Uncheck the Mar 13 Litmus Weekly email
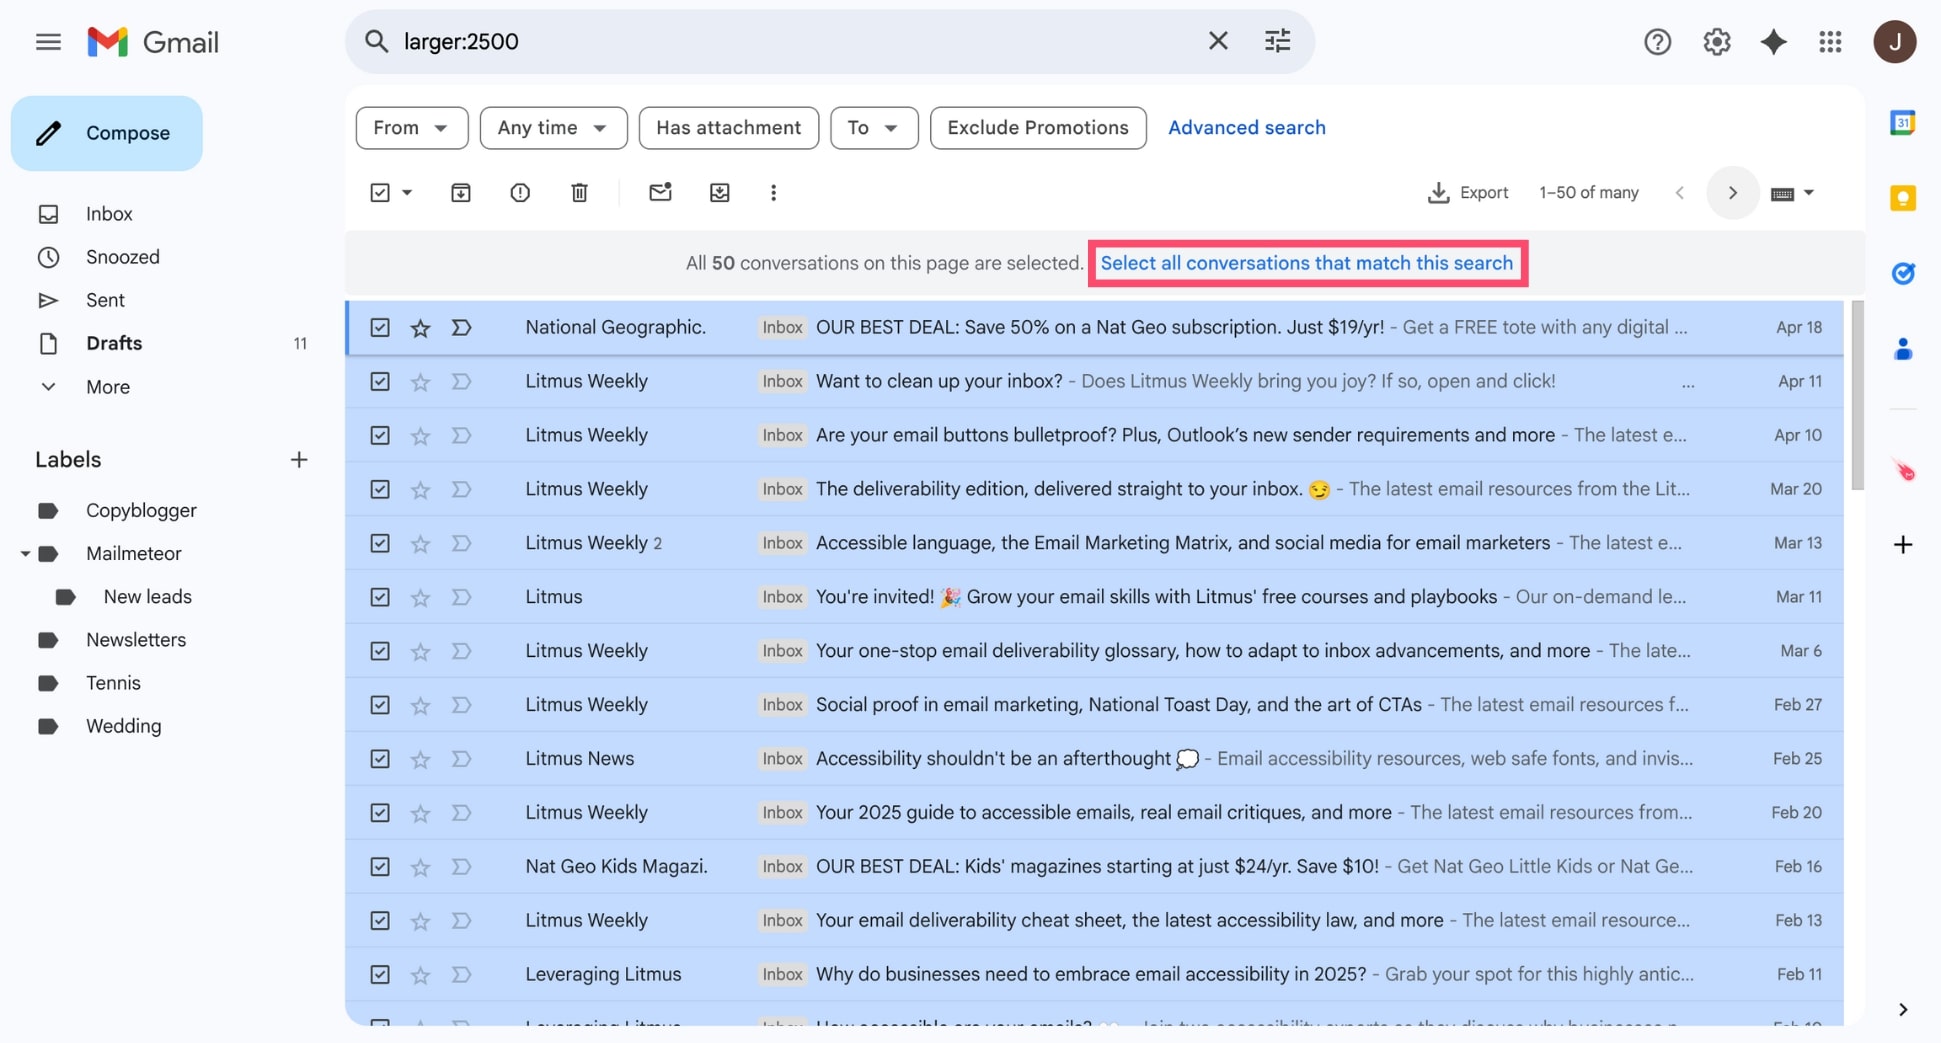This screenshot has height=1043, width=1941. click(x=380, y=544)
